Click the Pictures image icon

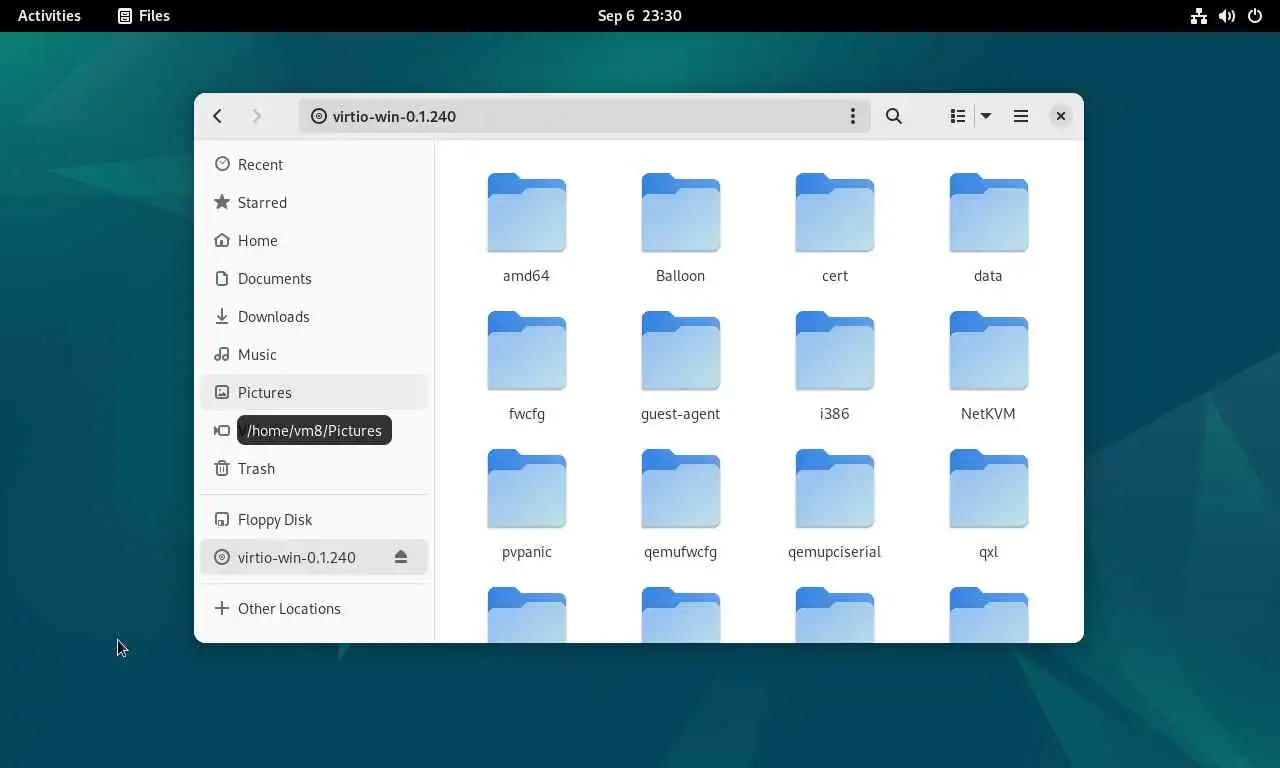pyautogui.click(x=222, y=392)
